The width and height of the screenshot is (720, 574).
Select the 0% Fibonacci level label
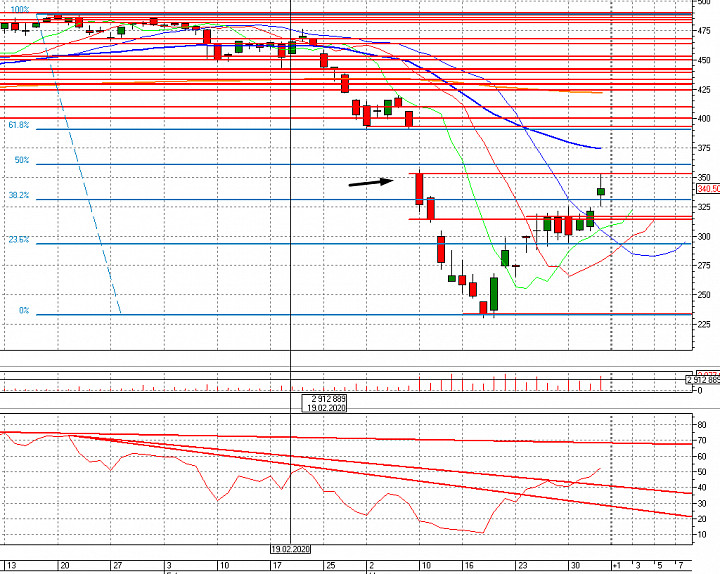[x=24, y=310]
